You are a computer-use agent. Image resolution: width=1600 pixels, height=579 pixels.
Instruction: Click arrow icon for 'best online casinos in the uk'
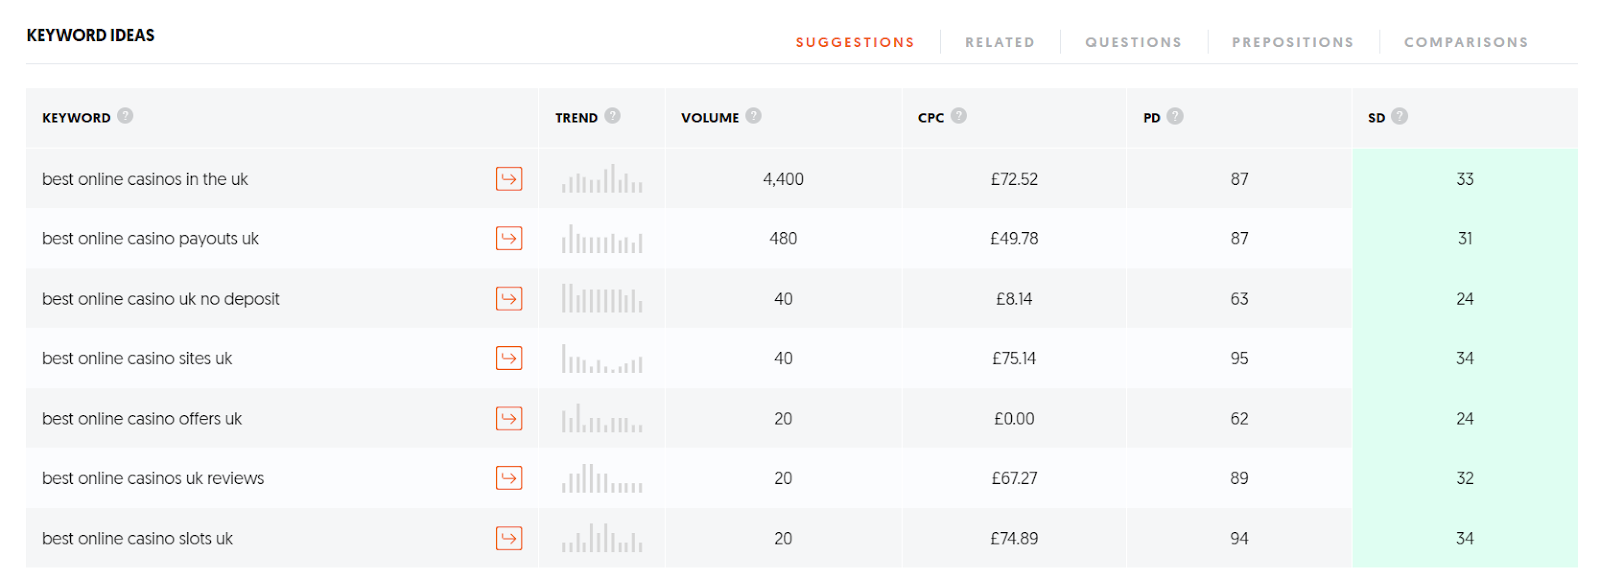pos(509,179)
